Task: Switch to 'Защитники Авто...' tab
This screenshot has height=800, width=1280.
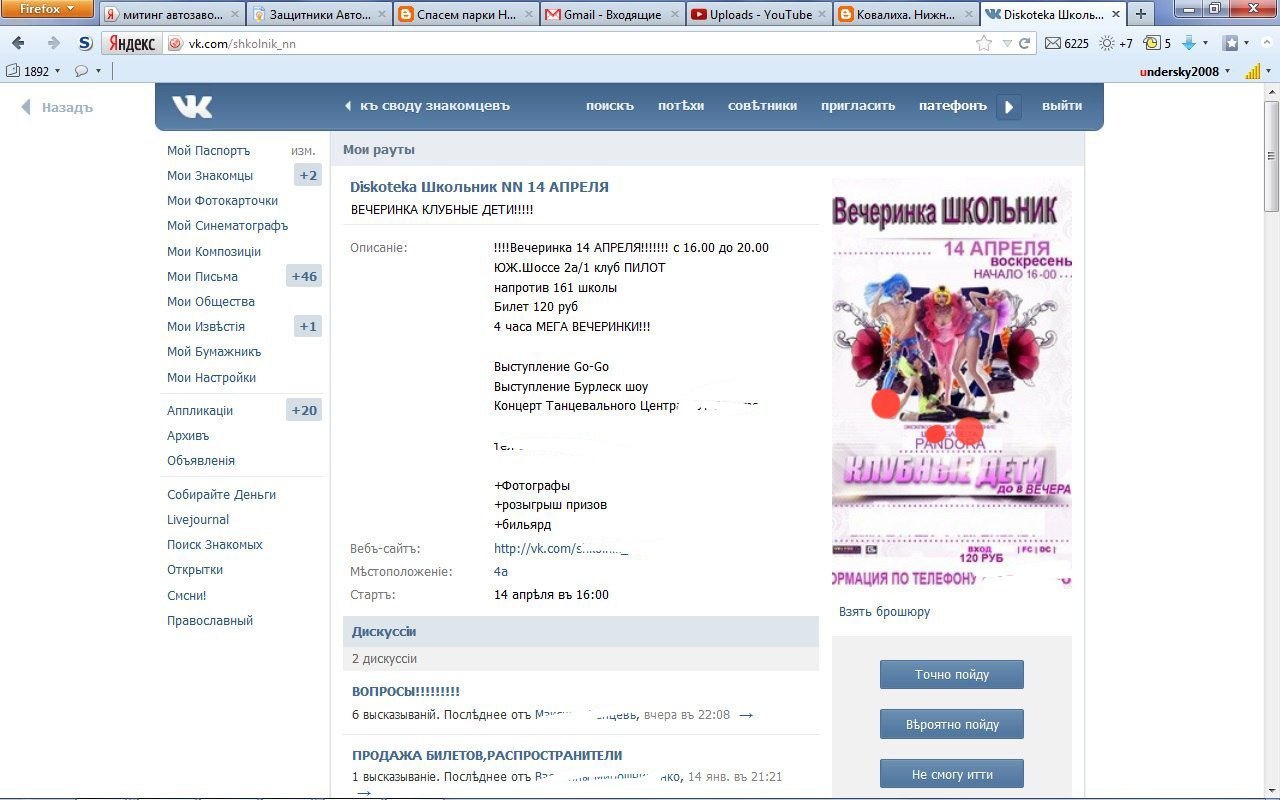Action: [319, 14]
